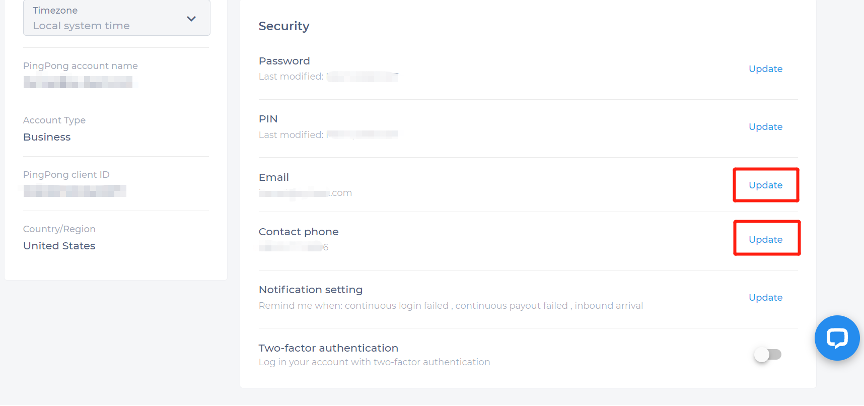Image resolution: width=864 pixels, height=406 pixels.
Task: Click the blurred email address value
Action: [x=305, y=193]
